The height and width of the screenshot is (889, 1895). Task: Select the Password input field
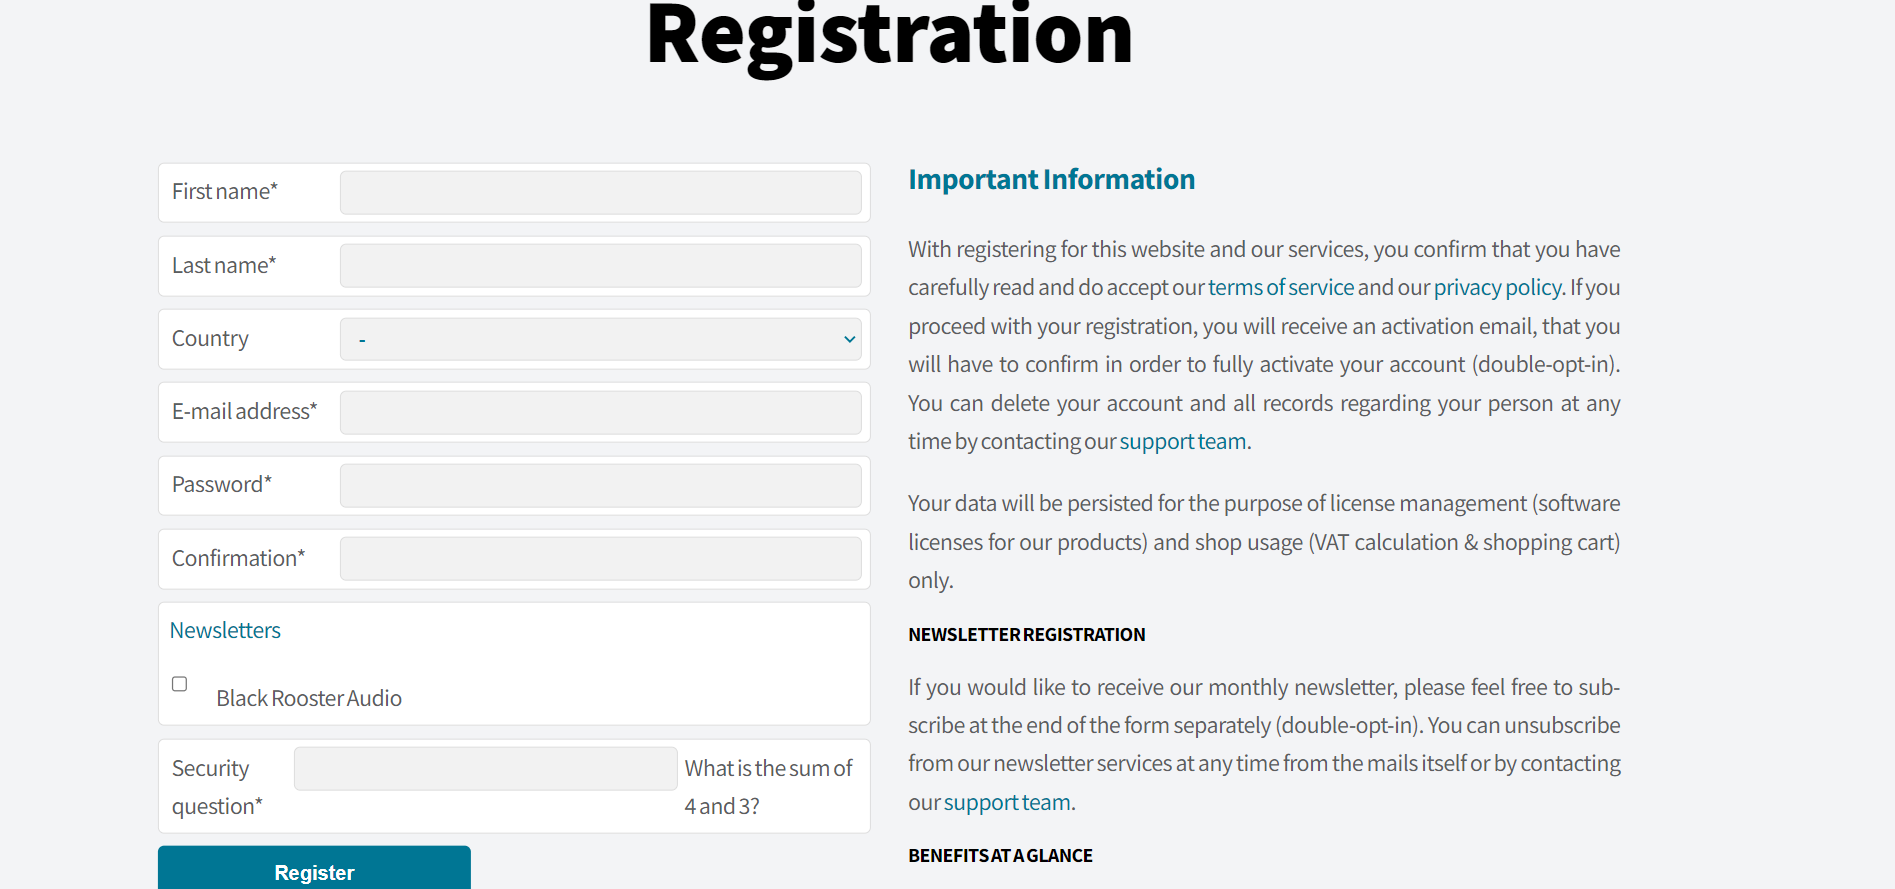[x=600, y=485]
